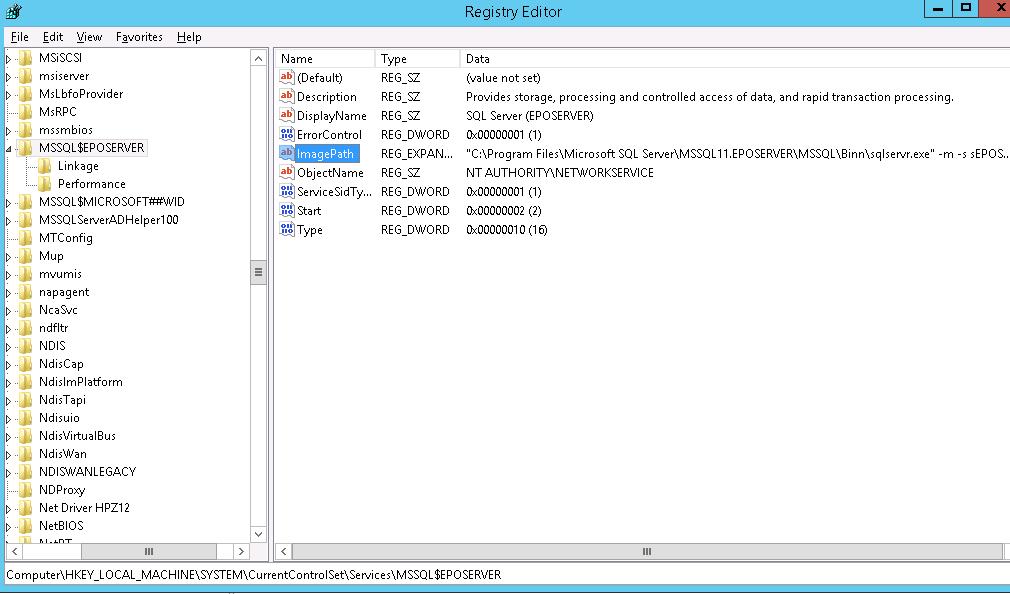Expand the Net Driver HPZ12 key arrow
1010x594 pixels.
point(8,508)
